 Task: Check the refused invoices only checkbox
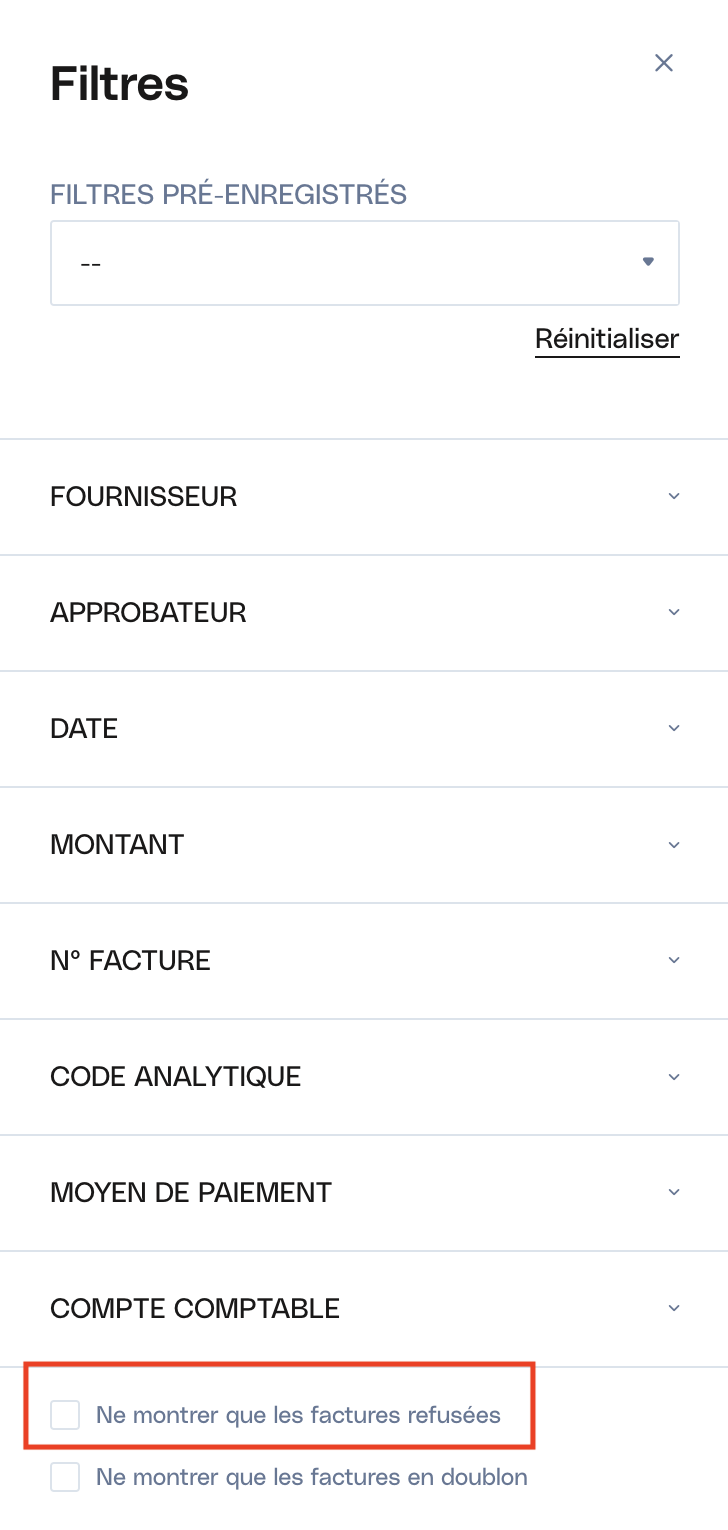65,1415
